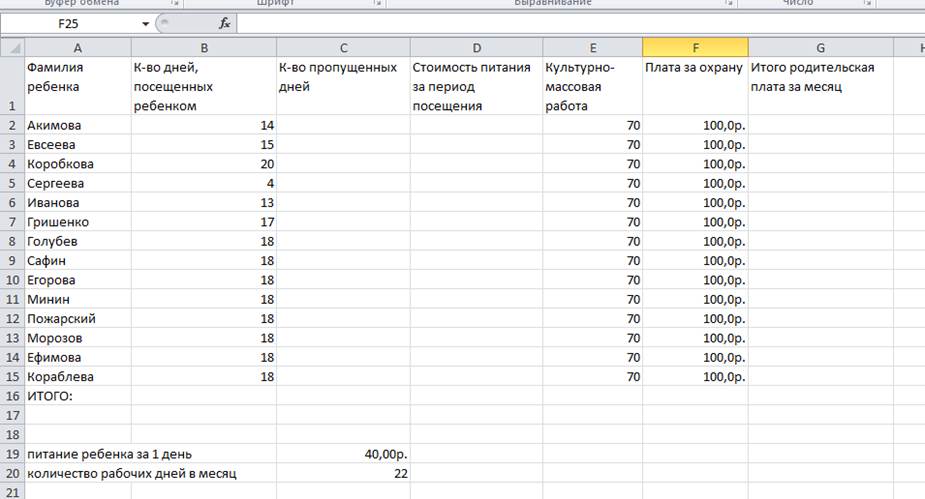
Task: Select the cell with 'Акимова'
Action: pyautogui.click(x=78, y=125)
